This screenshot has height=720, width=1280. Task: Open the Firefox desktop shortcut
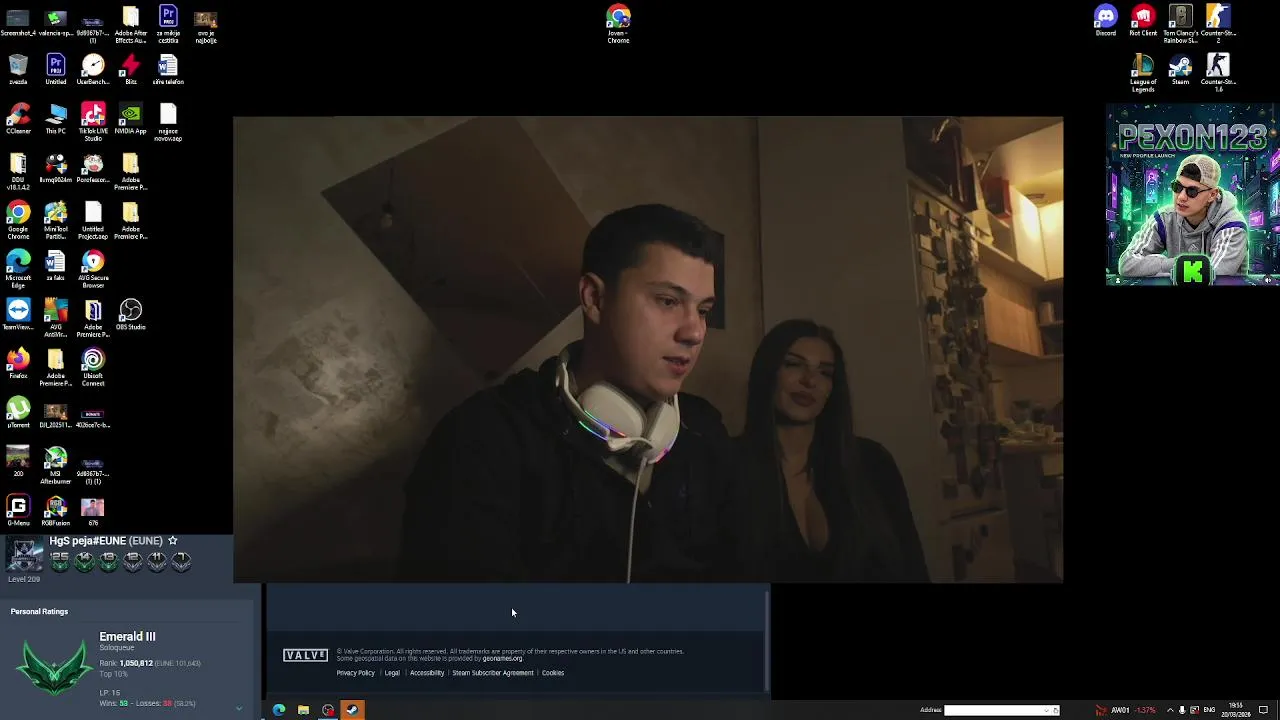click(x=18, y=363)
